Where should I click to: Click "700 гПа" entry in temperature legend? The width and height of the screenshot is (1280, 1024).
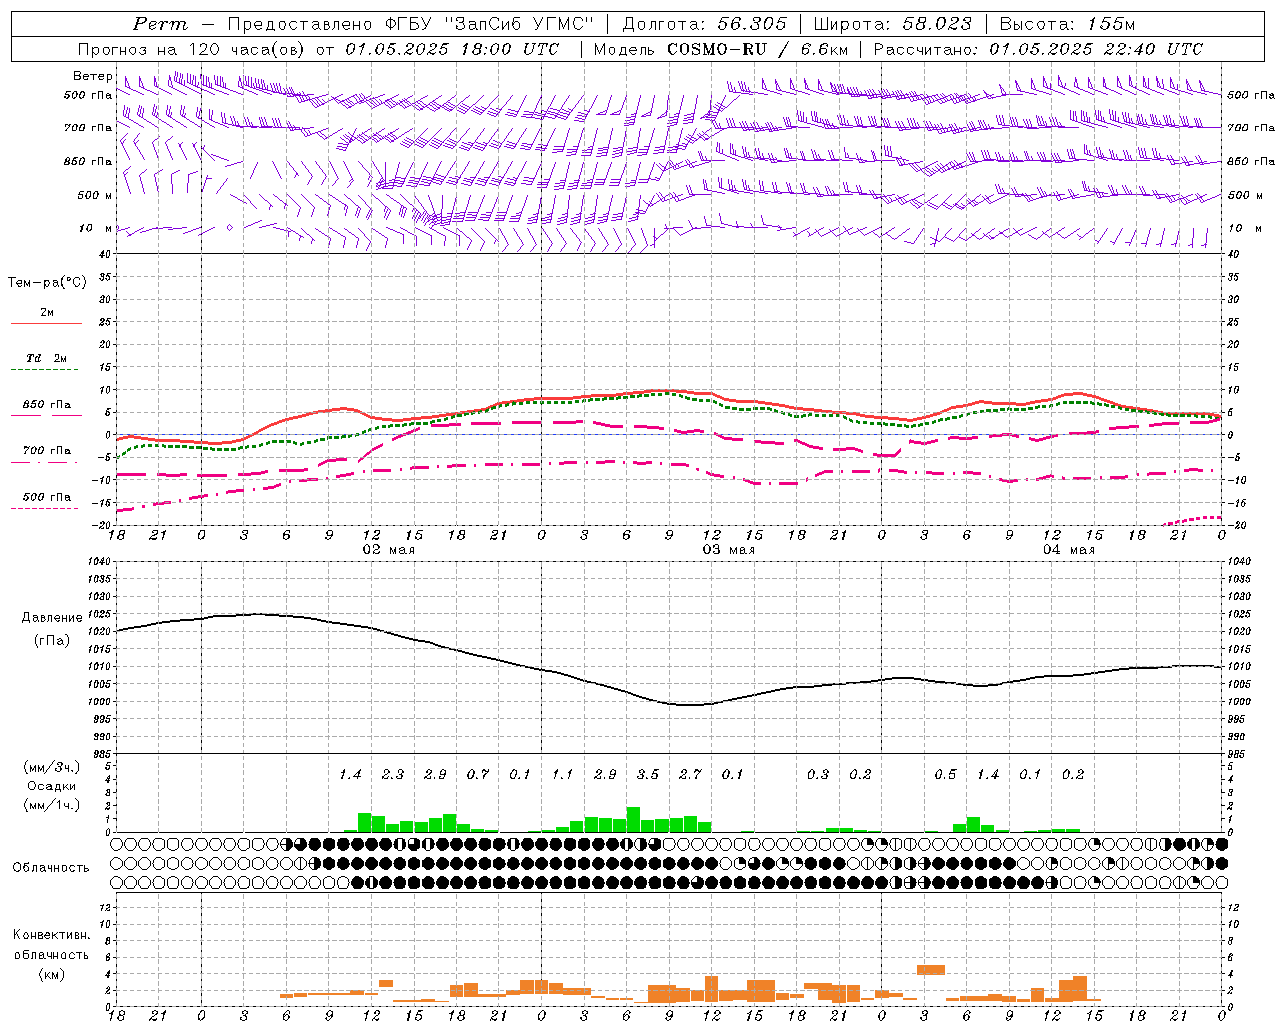click(x=47, y=451)
